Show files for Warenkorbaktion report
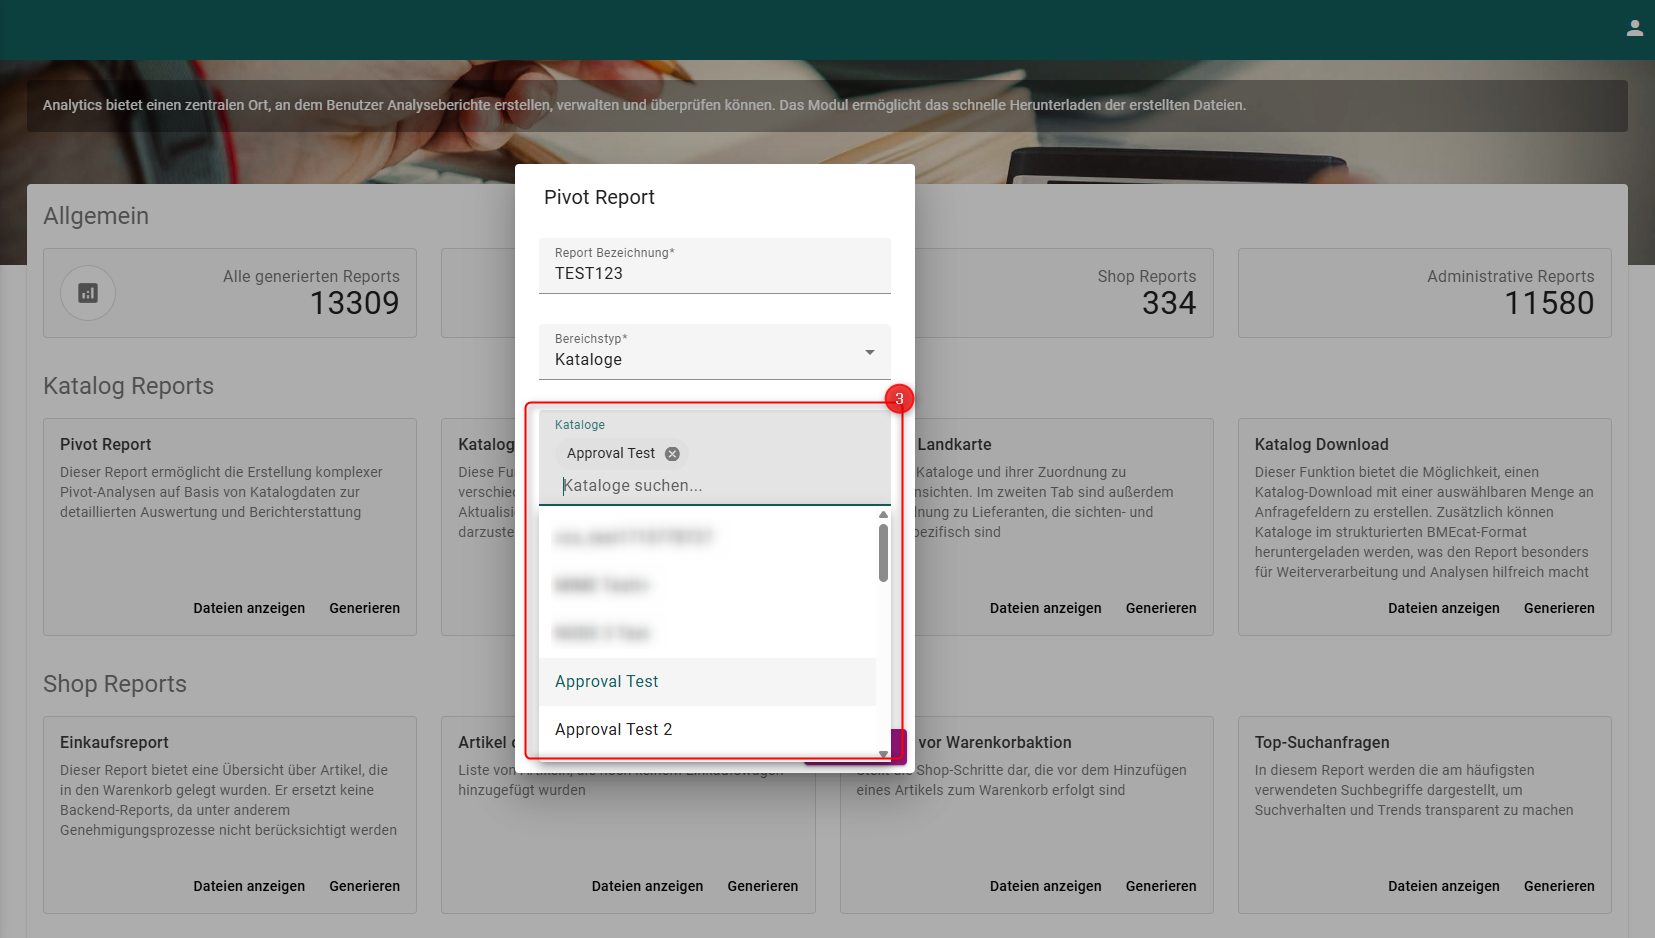 pos(1046,886)
